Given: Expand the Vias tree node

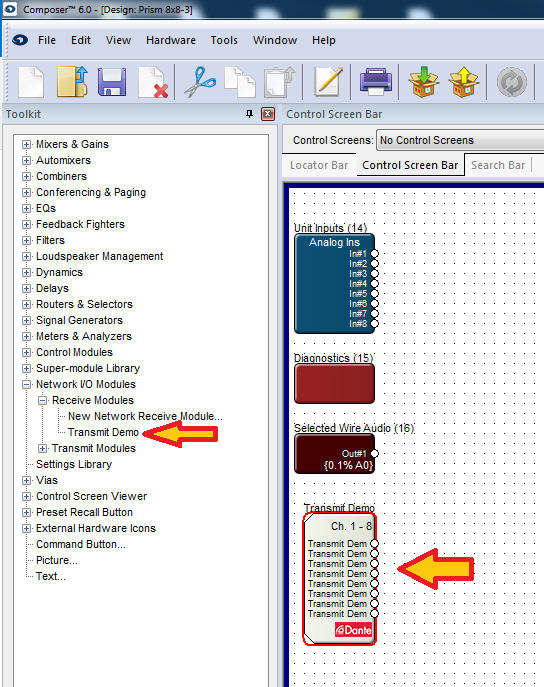Looking at the screenshot, I should coord(27,480).
